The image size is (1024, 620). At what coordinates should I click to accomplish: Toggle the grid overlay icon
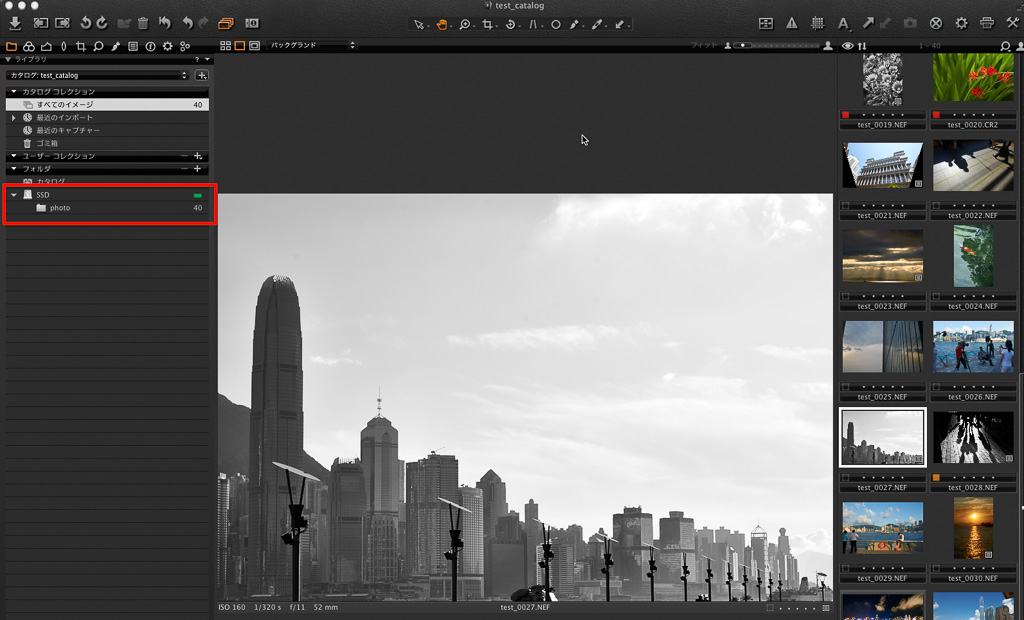click(x=817, y=23)
